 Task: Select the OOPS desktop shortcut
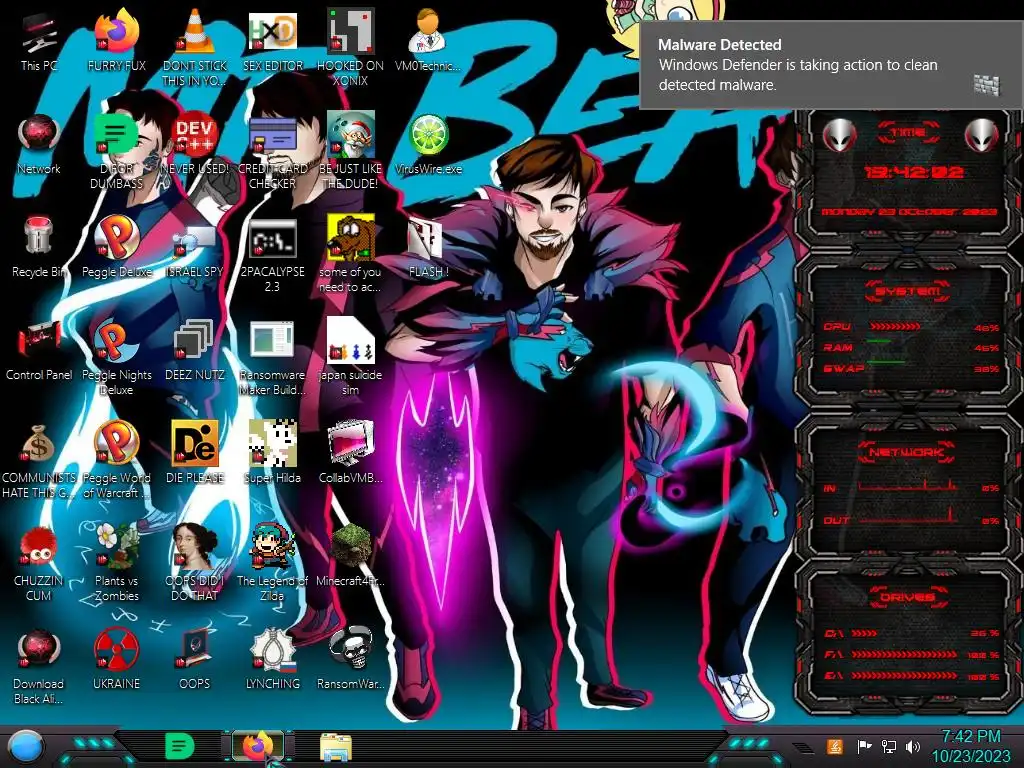click(x=194, y=660)
